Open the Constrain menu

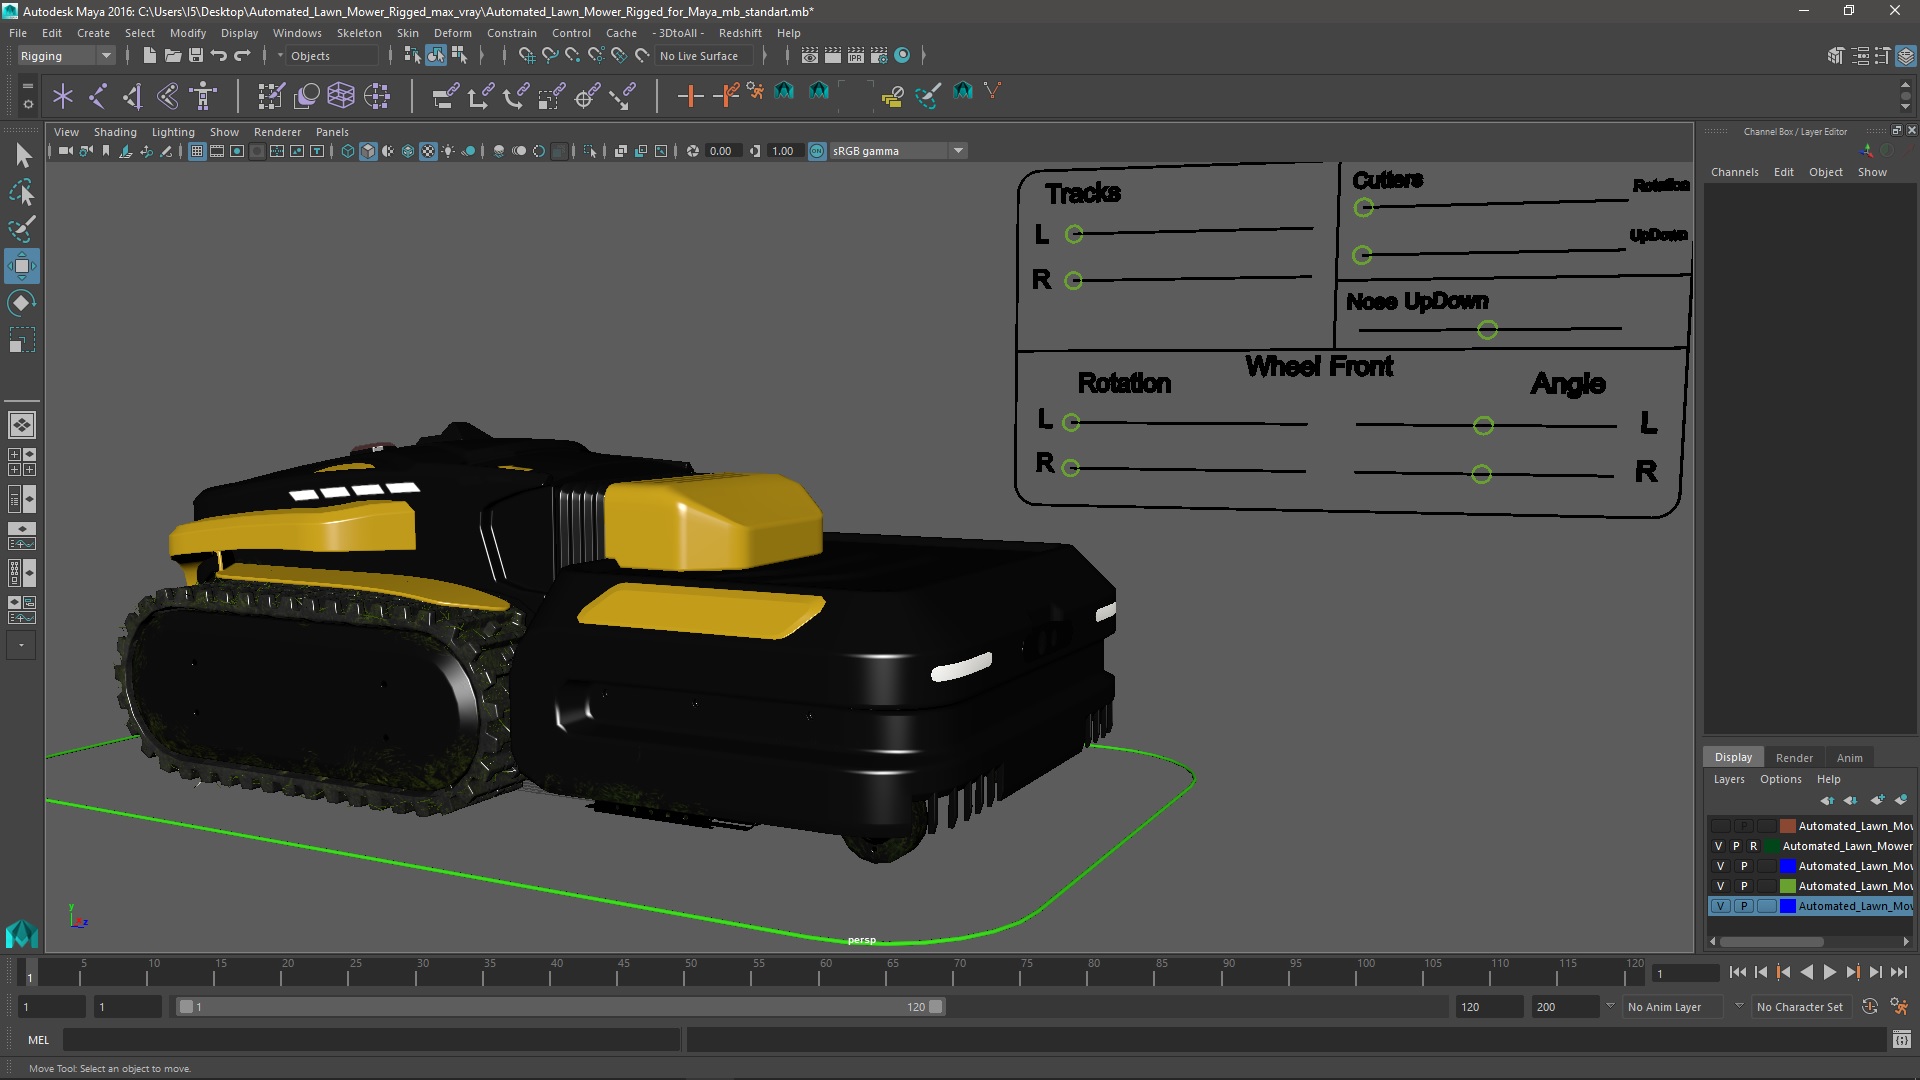[511, 33]
